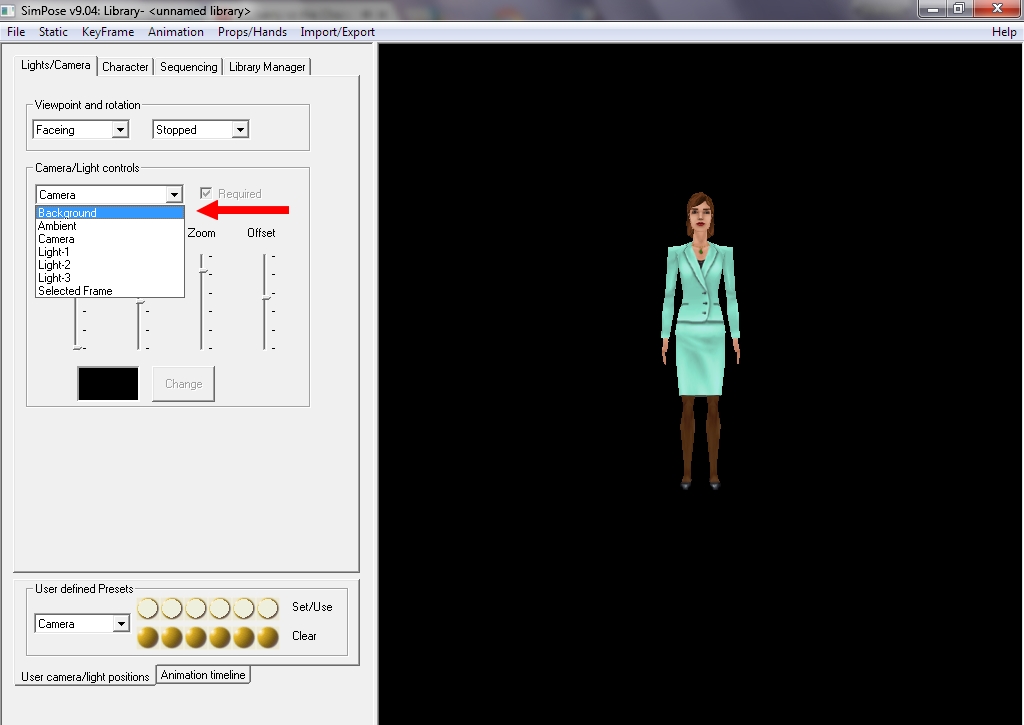Click the first Set/Use preset circle
The image size is (1024, 725).
pyautogui.click(x=148, y=608)
